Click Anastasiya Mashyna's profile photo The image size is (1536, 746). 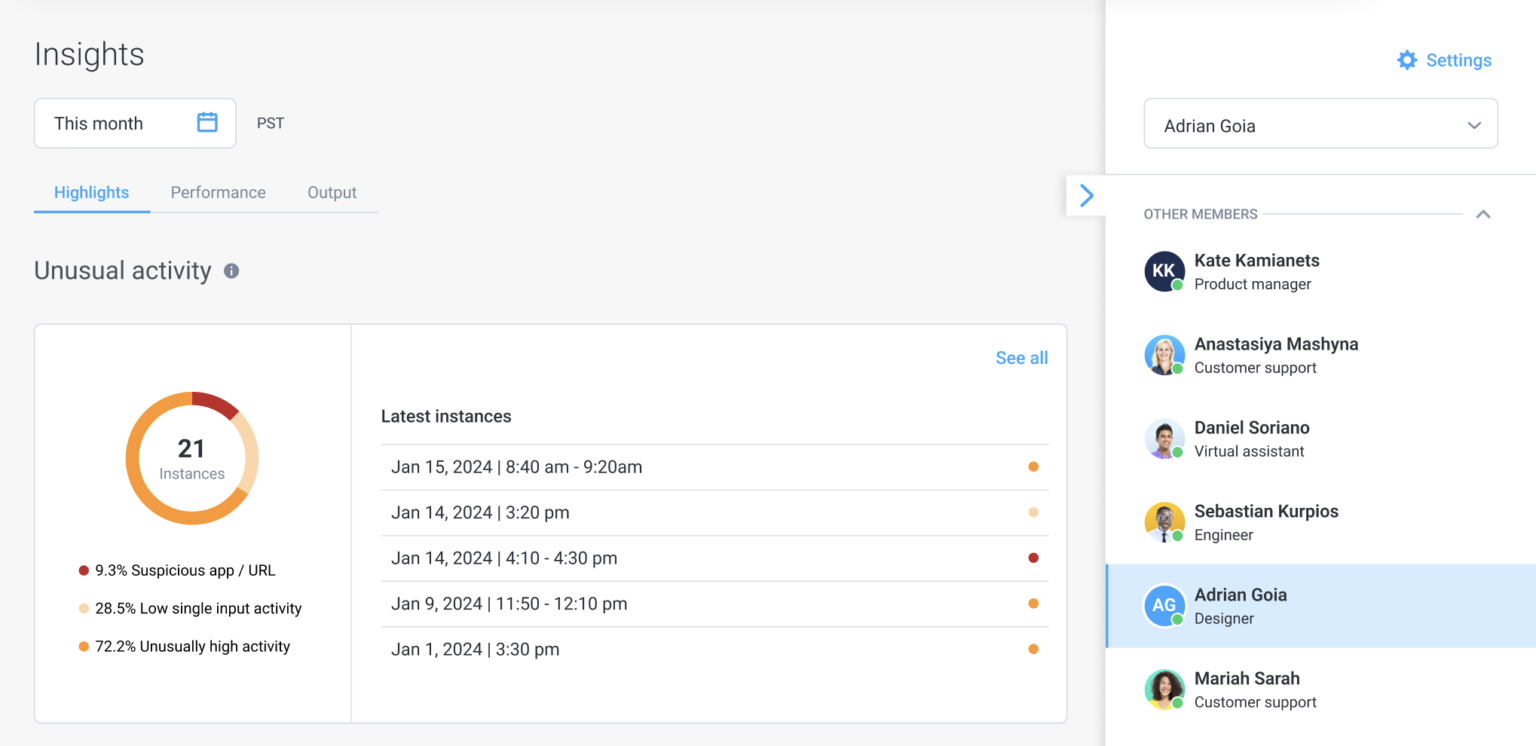[1164, 355]
